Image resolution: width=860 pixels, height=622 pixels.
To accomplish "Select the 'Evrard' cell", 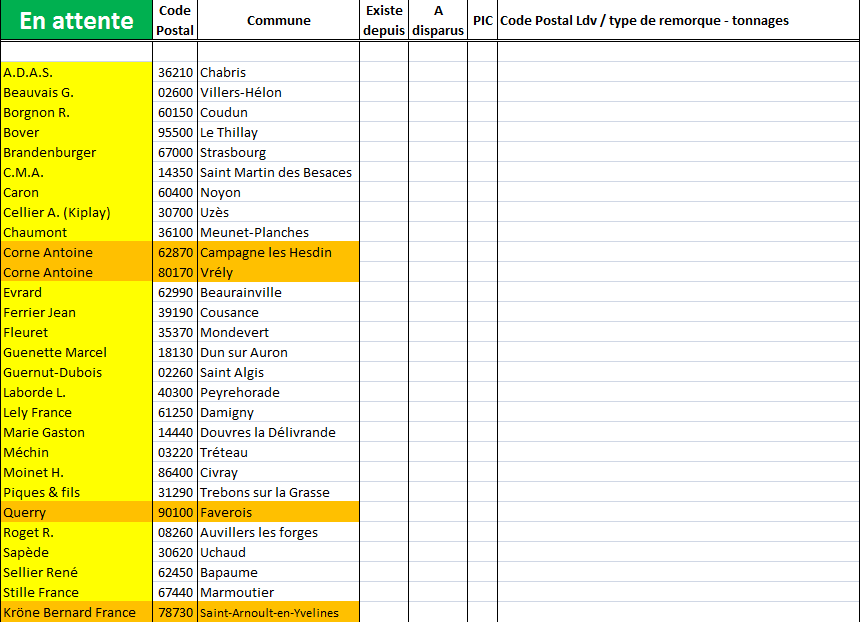I will tap(76, 292).
